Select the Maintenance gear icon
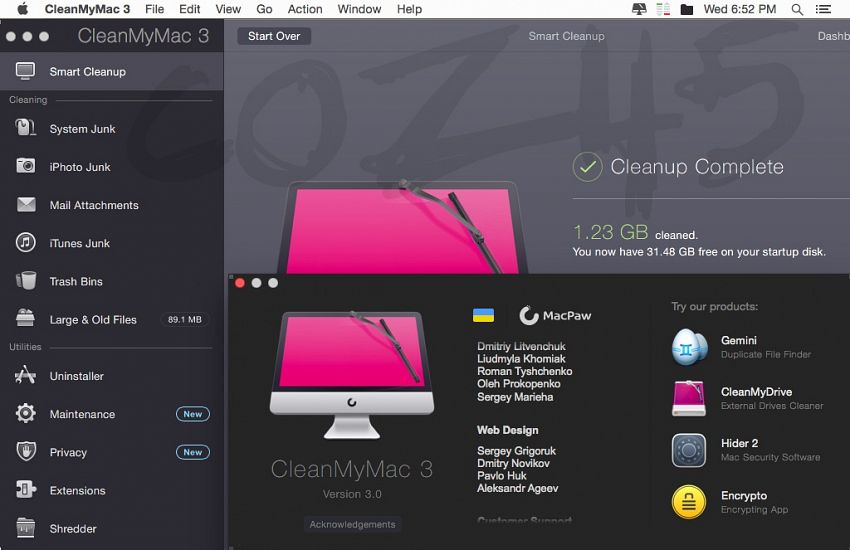The height and width of the screenshot is (550, 850). click(25, 413)
